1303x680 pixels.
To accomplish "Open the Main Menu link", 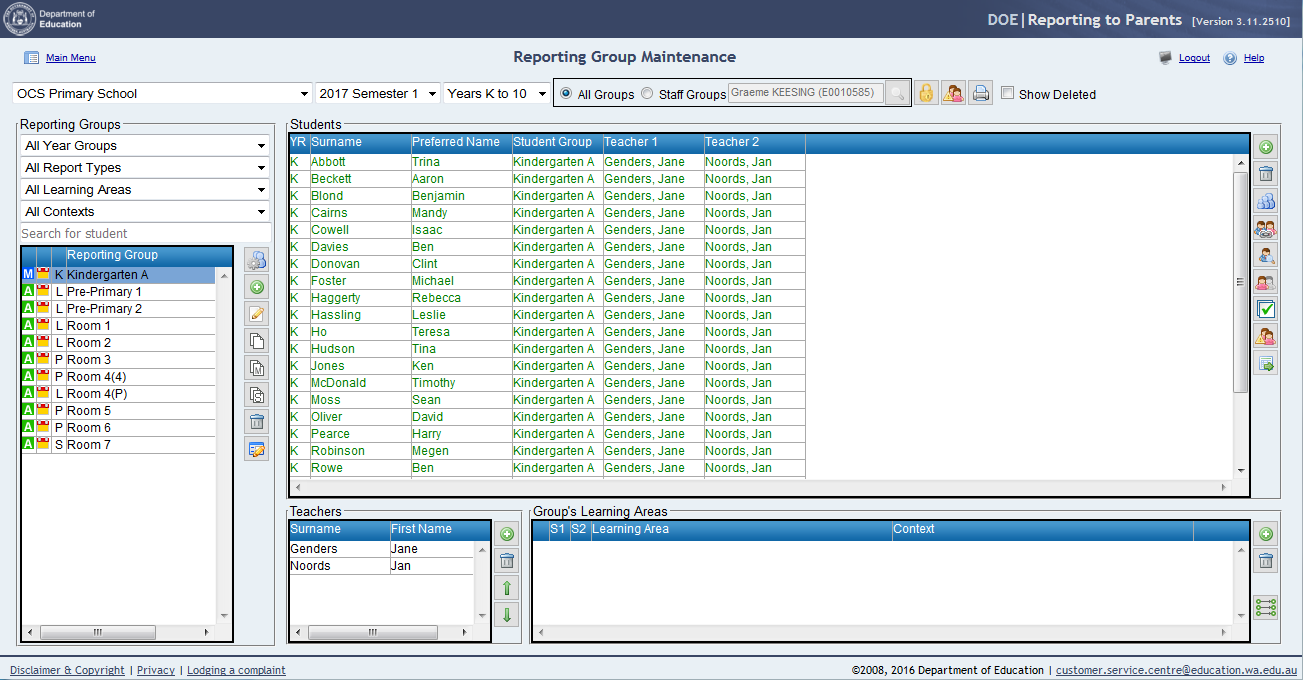I will tap(71, 58).
